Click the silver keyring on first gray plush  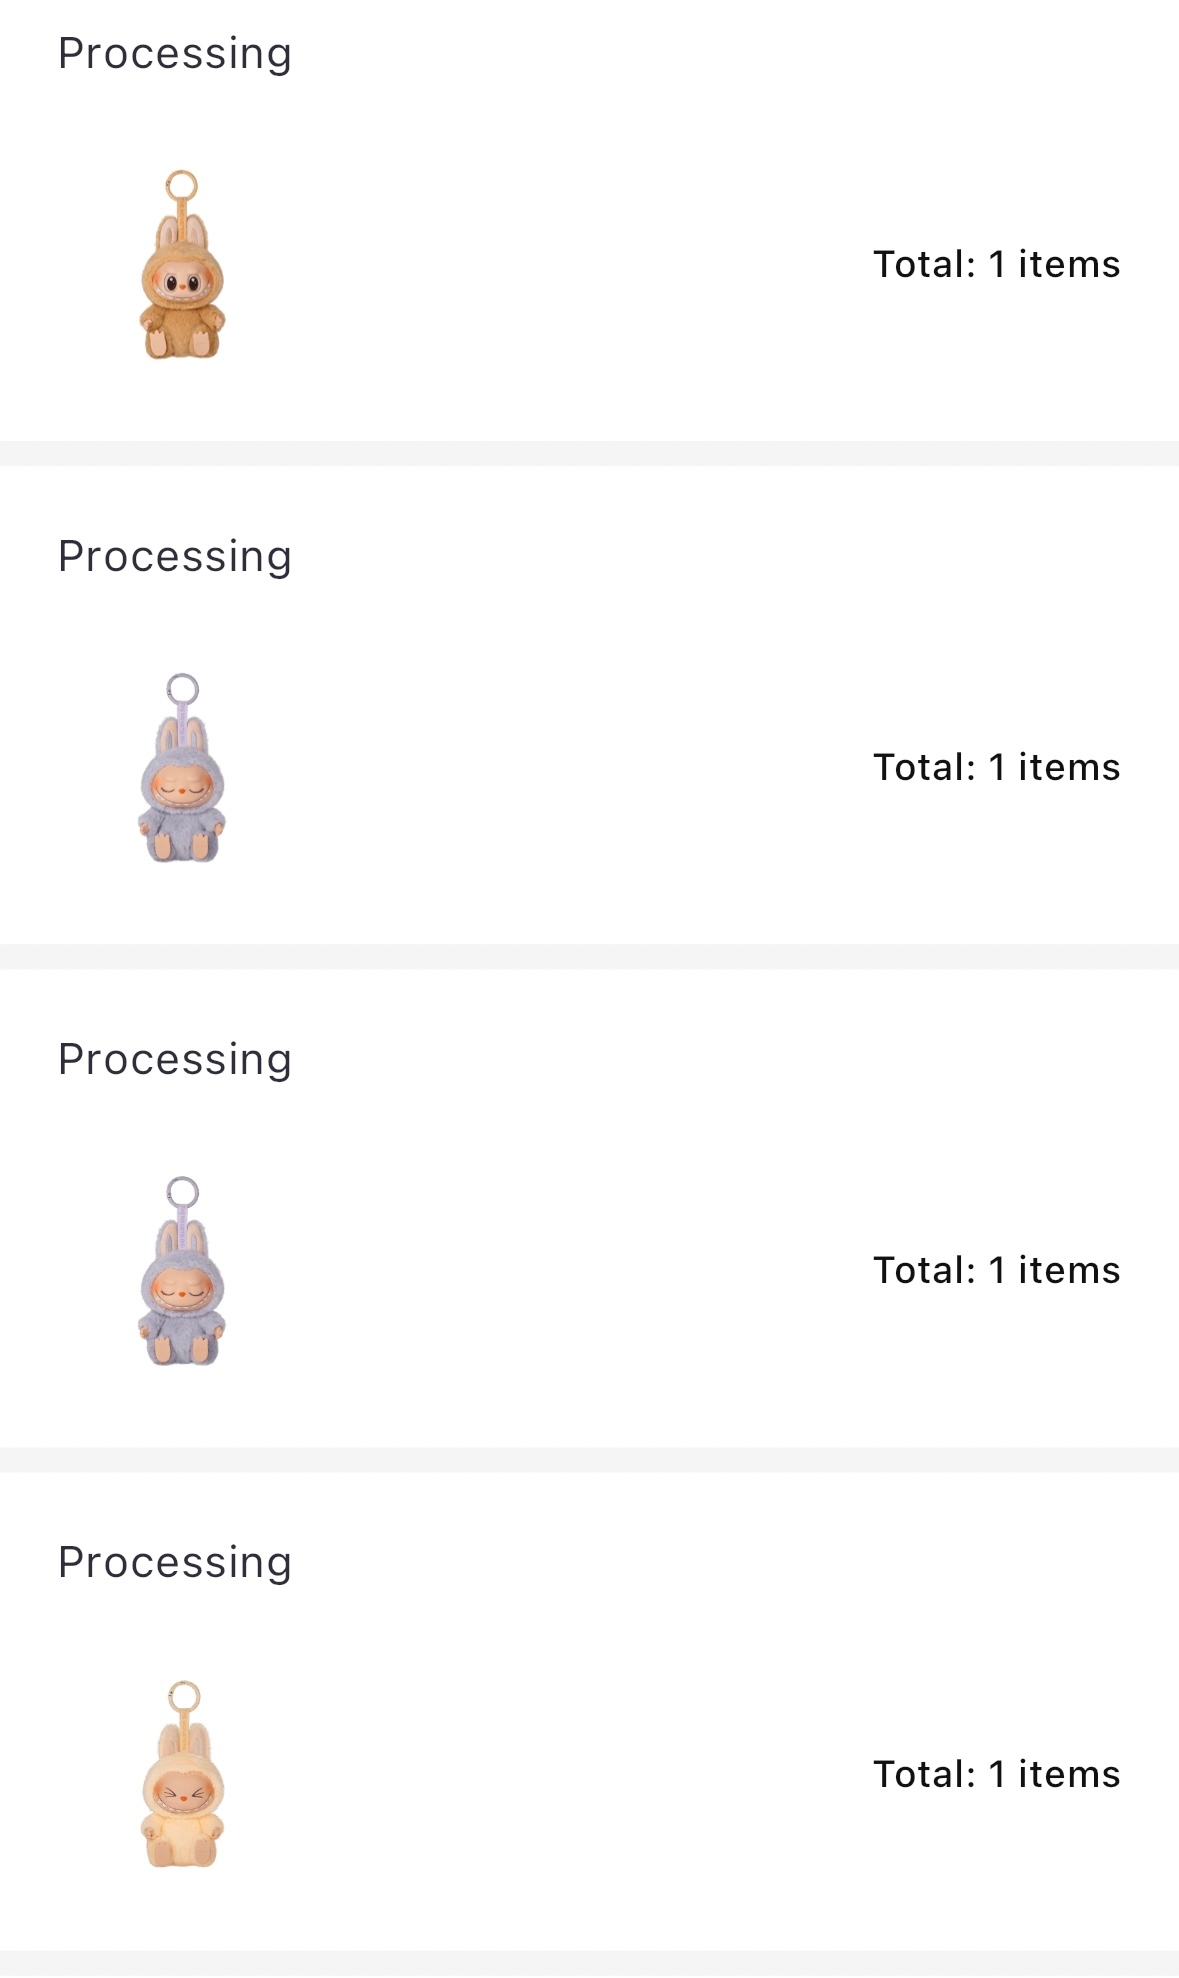tap(183, 689)
